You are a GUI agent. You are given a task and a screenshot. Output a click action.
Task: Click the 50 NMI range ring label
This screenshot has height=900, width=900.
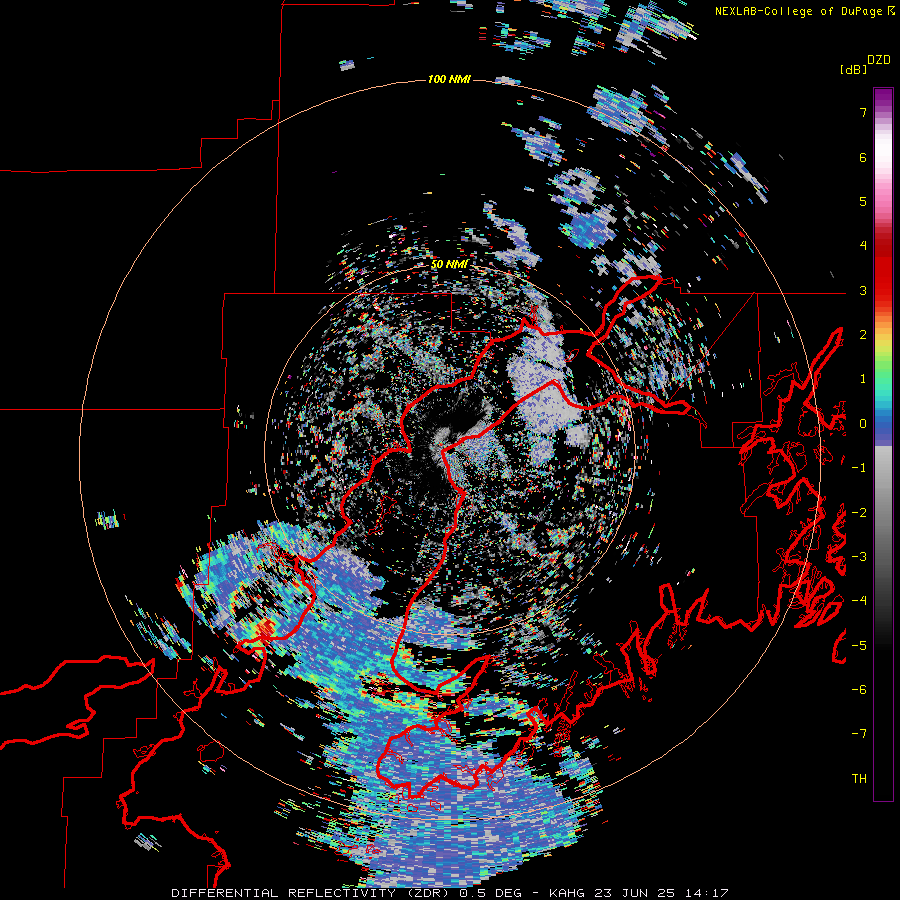point(449,265)
